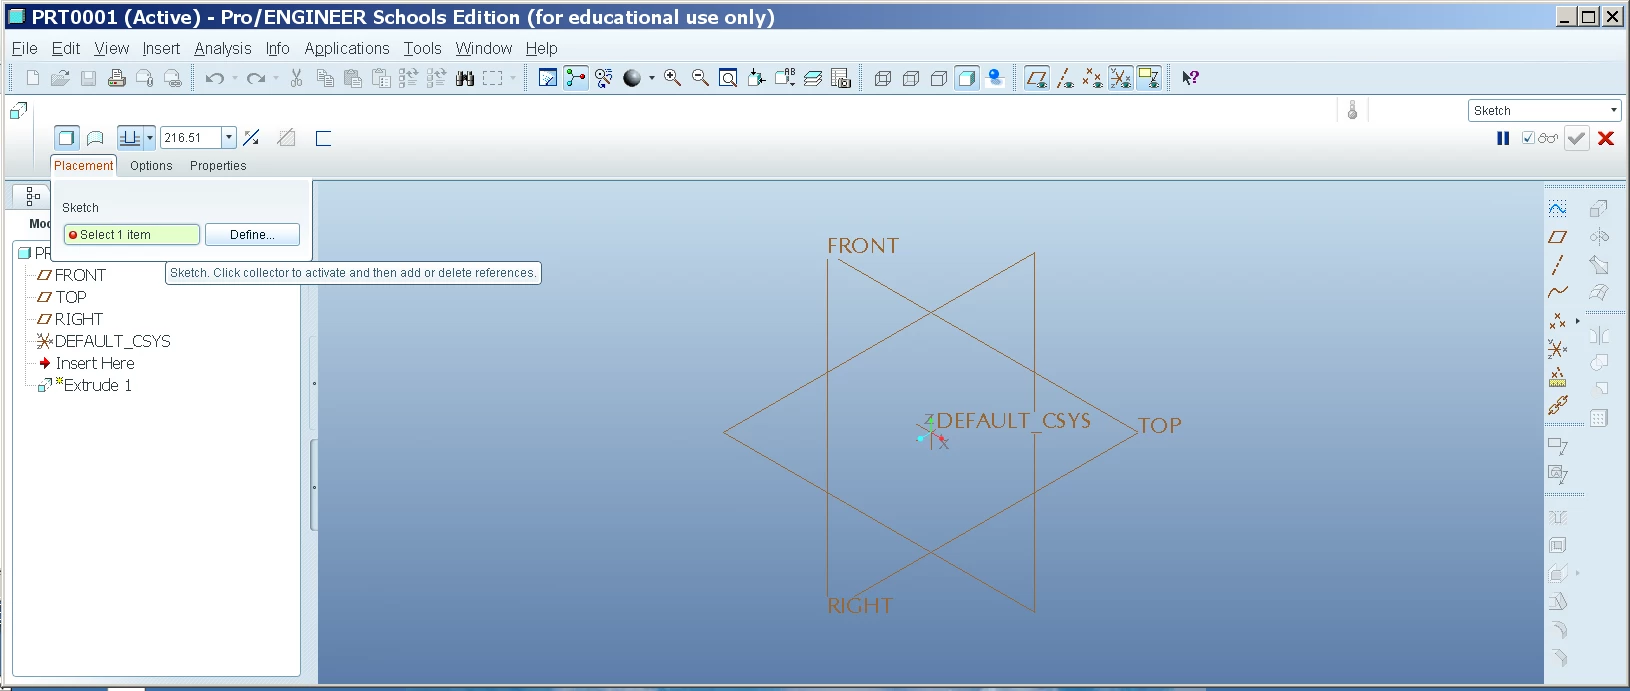The height and width of the screenshot is (691, 1630).
Task: Open the depth value dropdown arrow
Action: 229,138
